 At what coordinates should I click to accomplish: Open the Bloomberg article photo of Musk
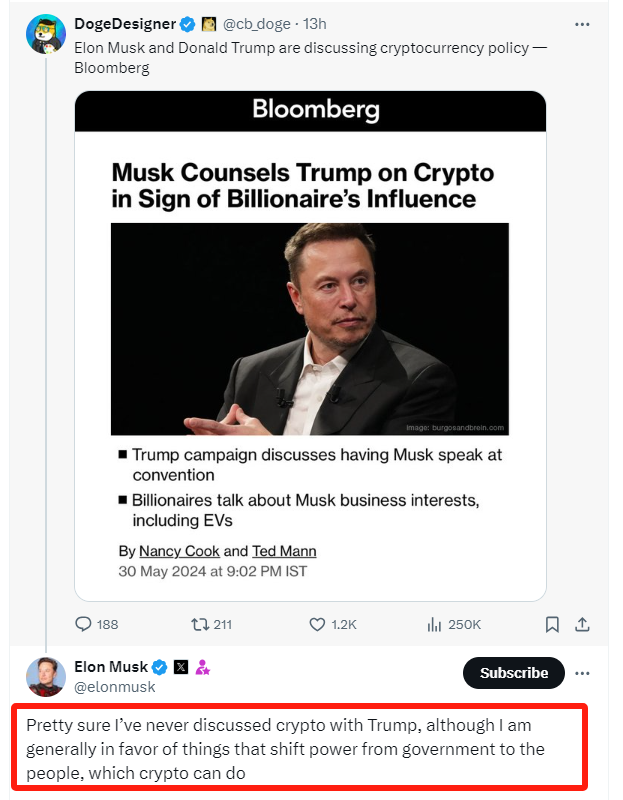pyautogui.click(x=309, y=328)
